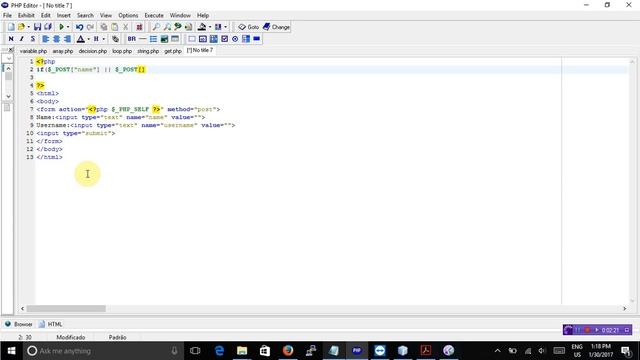
Task: Click the Find Next icon
Action: [167, 27]
